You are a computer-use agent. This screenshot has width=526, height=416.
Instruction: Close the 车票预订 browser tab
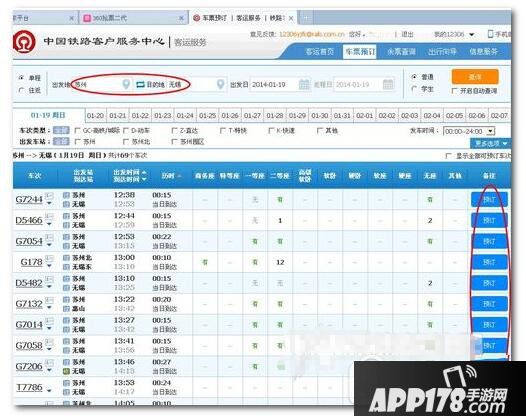point(291,18)
